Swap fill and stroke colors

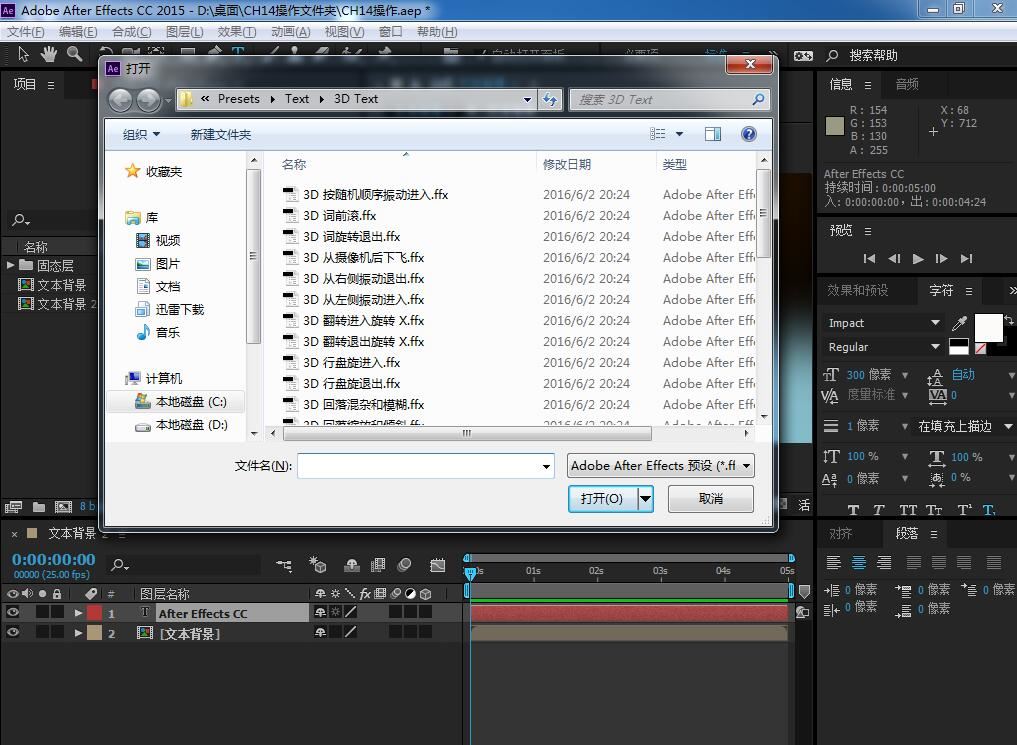pos(1009,320)
